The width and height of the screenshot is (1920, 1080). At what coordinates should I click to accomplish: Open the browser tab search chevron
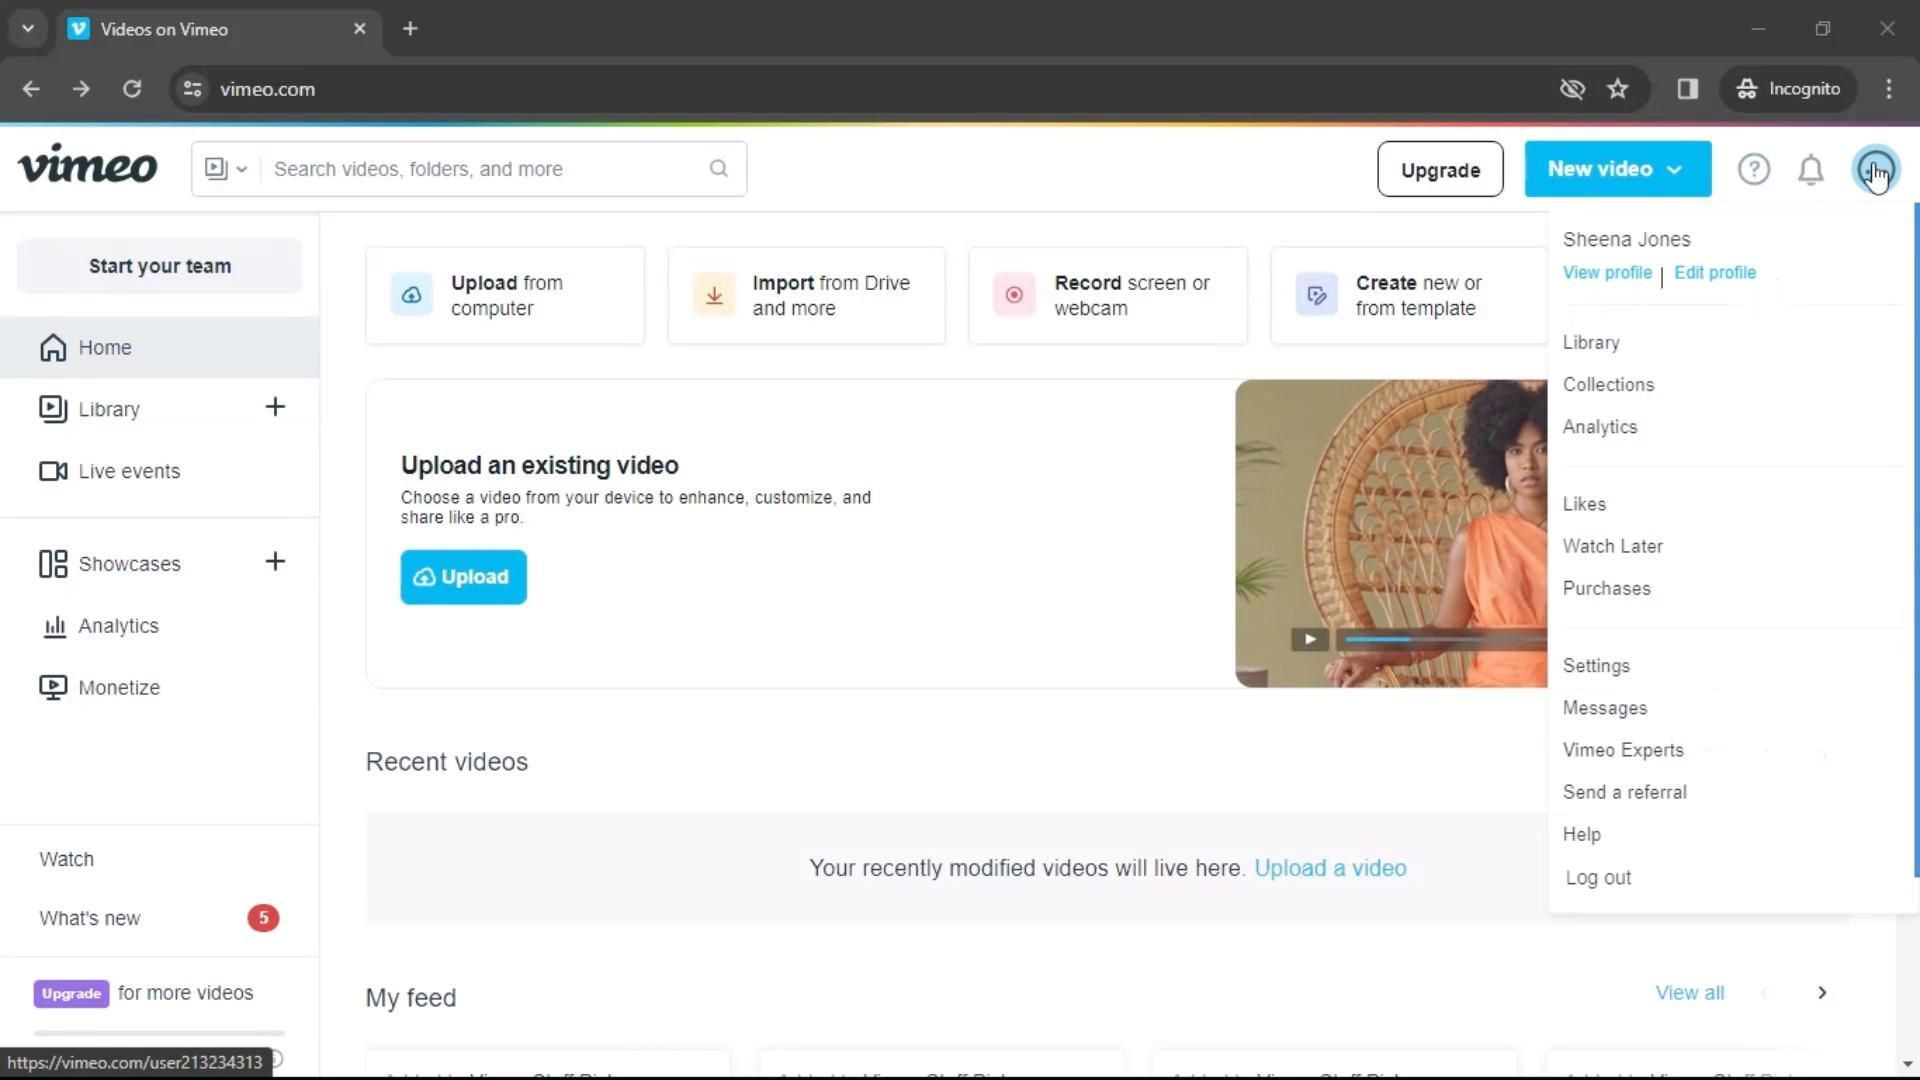pos(28,29)
